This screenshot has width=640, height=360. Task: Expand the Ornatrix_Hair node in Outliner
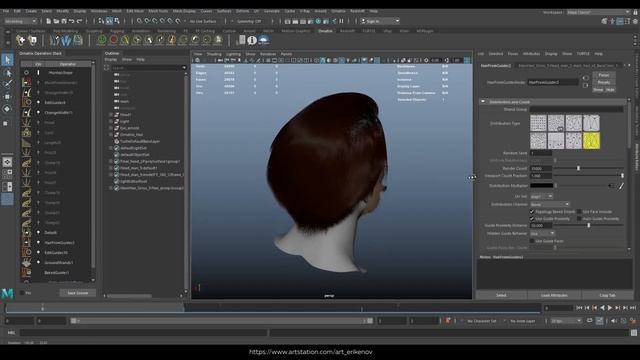click(111, 134)
